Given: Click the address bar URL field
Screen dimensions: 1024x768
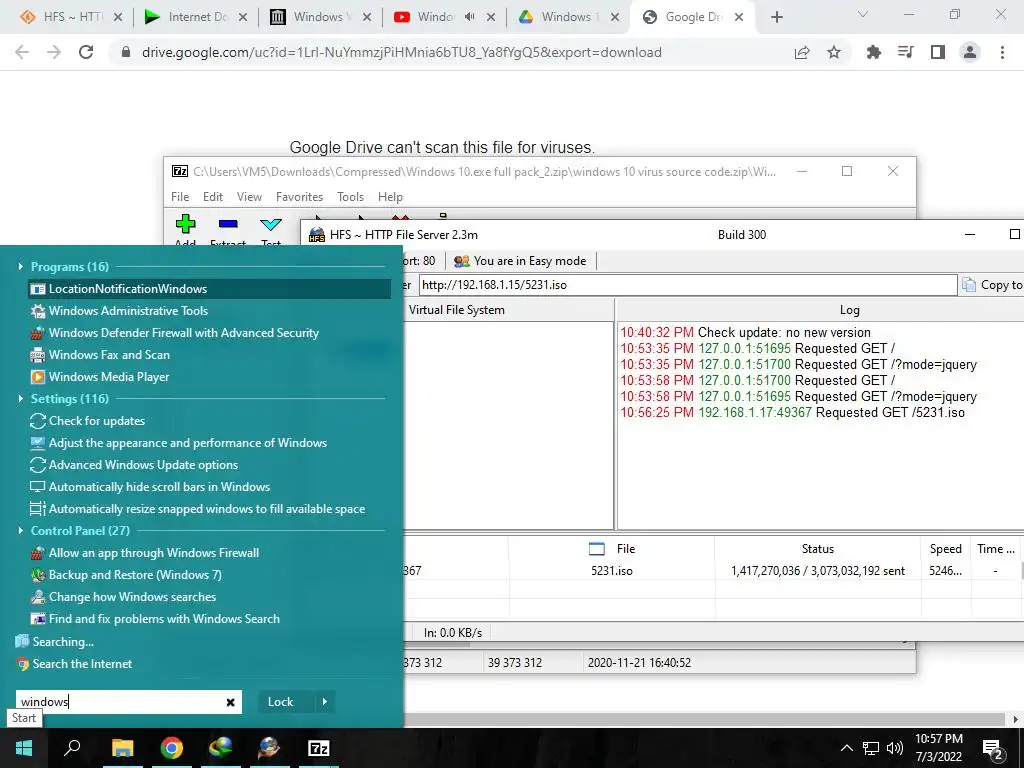Looking at the screenshot, I should 402,52.
